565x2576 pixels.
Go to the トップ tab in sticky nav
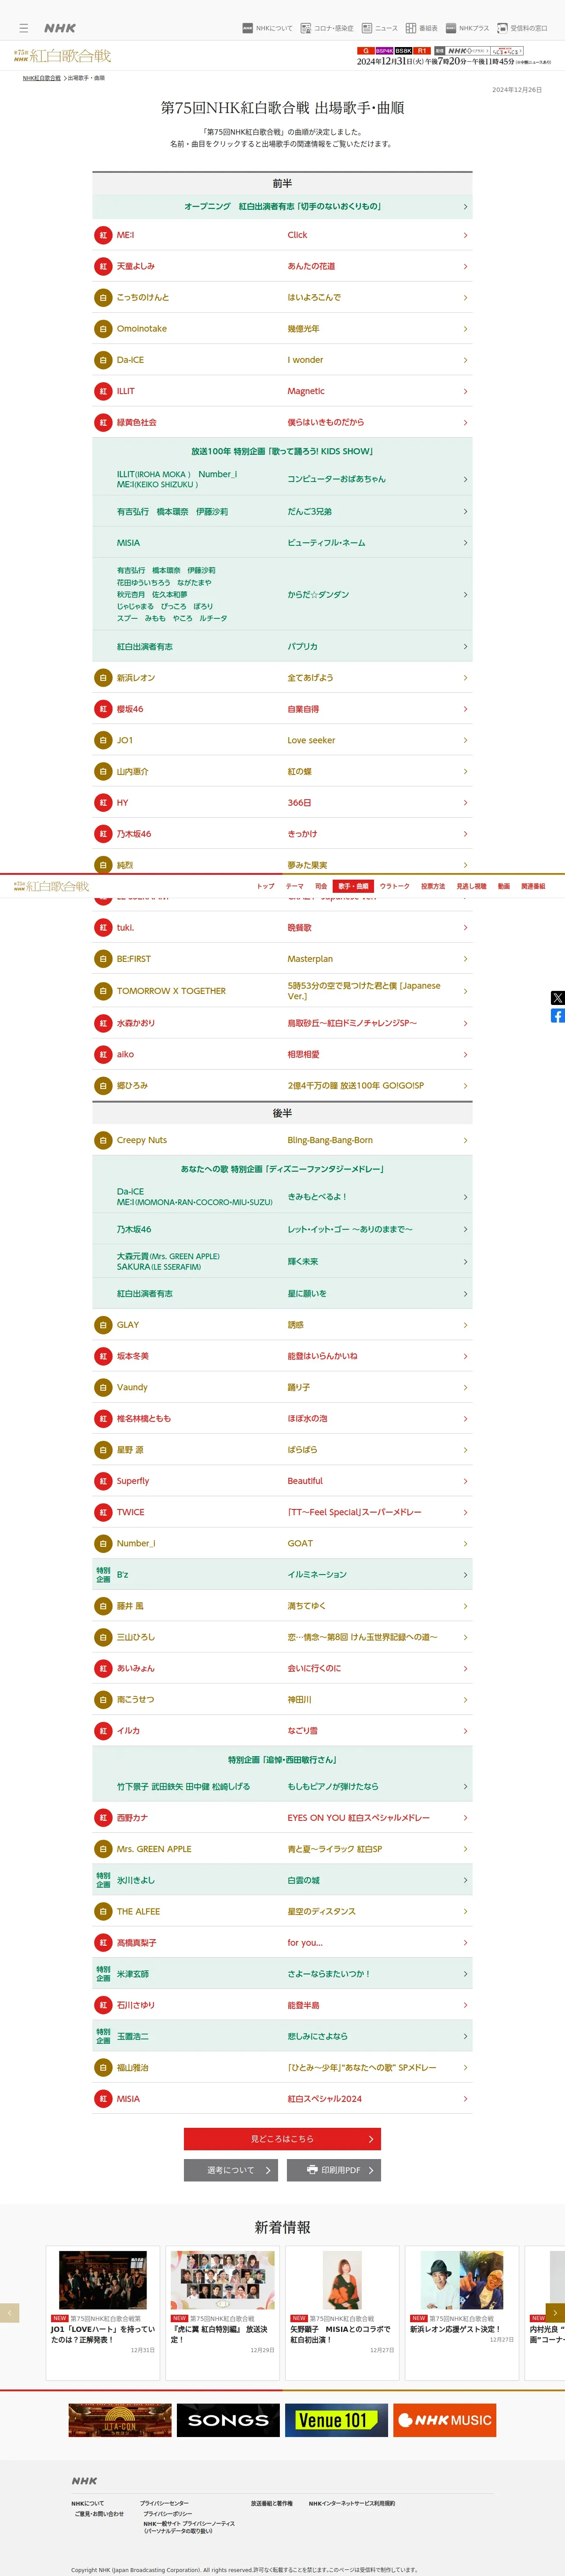point(265,886)
